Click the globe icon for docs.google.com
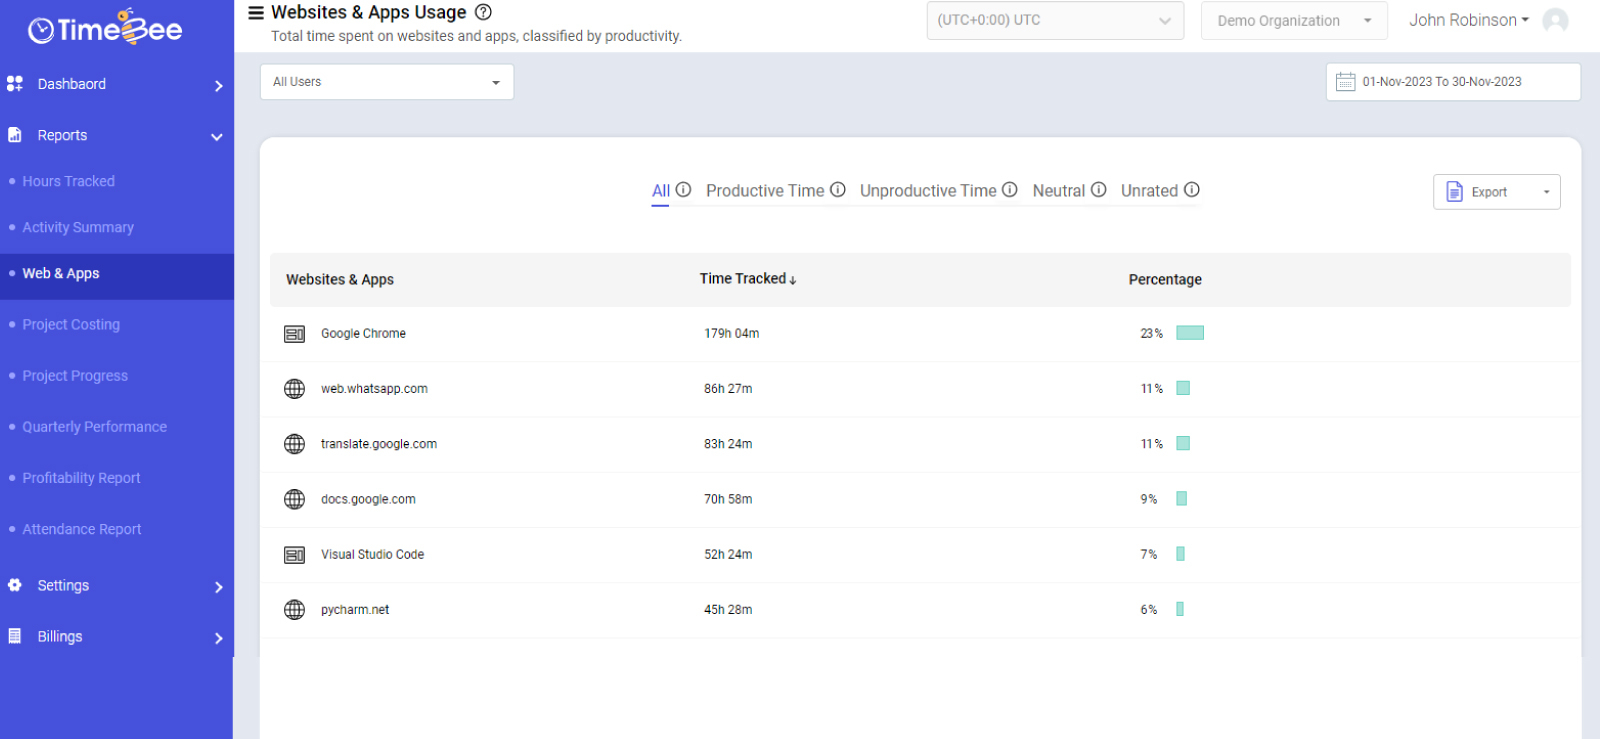Screen dimensions: 1600x739 point(294,499)
